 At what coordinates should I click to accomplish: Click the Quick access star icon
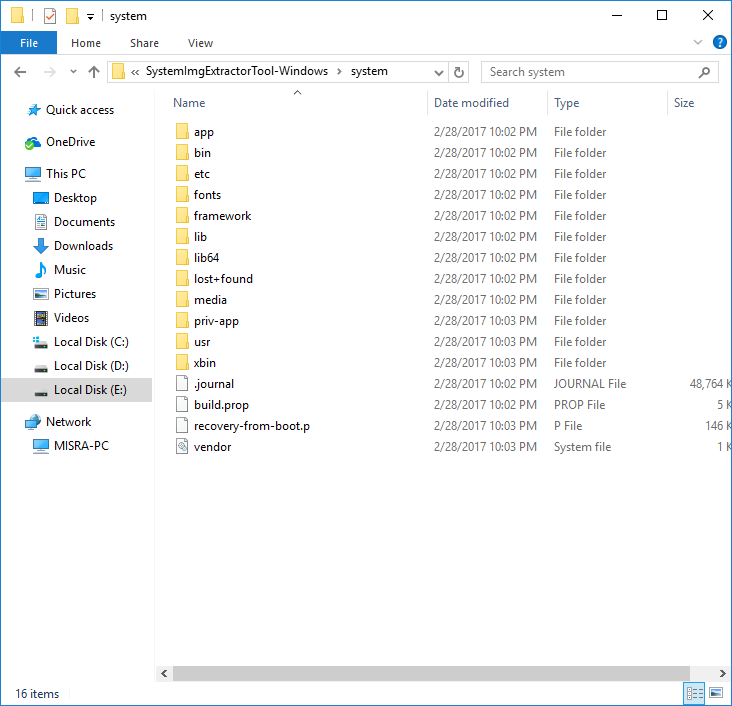pos(34,110)
